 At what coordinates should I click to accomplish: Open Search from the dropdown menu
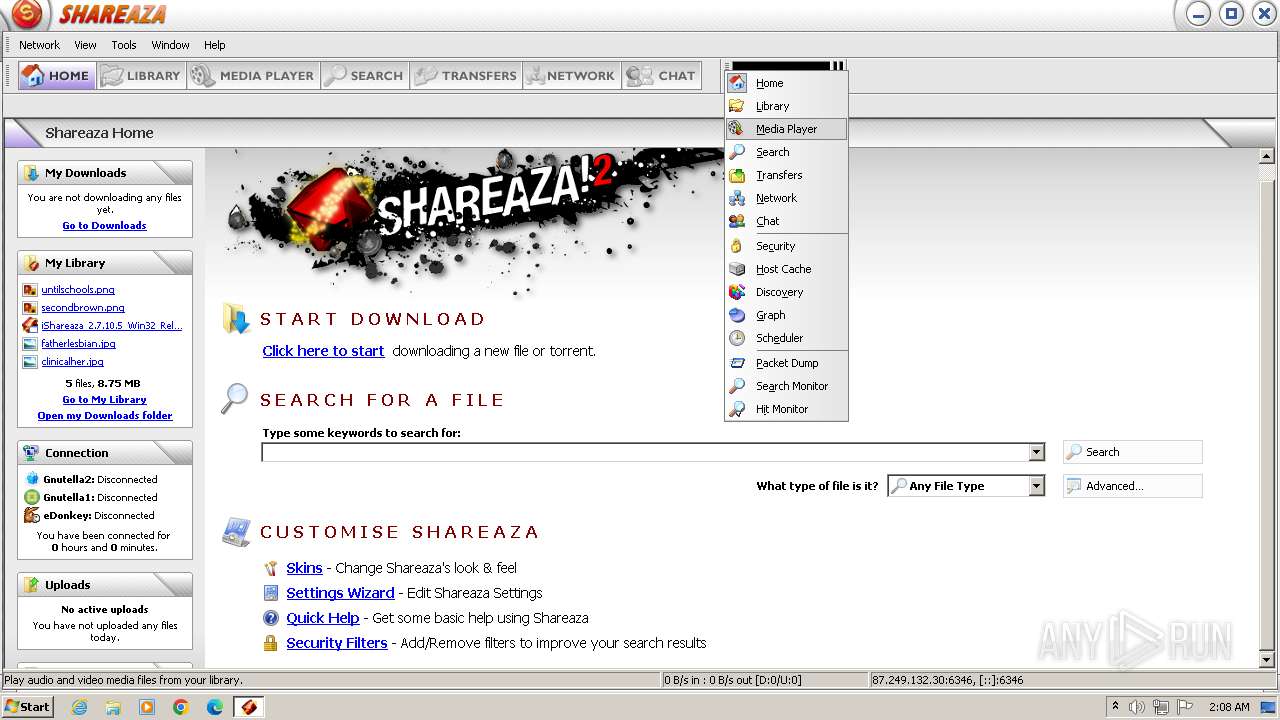pyautogui.click(x=786, y=152)
